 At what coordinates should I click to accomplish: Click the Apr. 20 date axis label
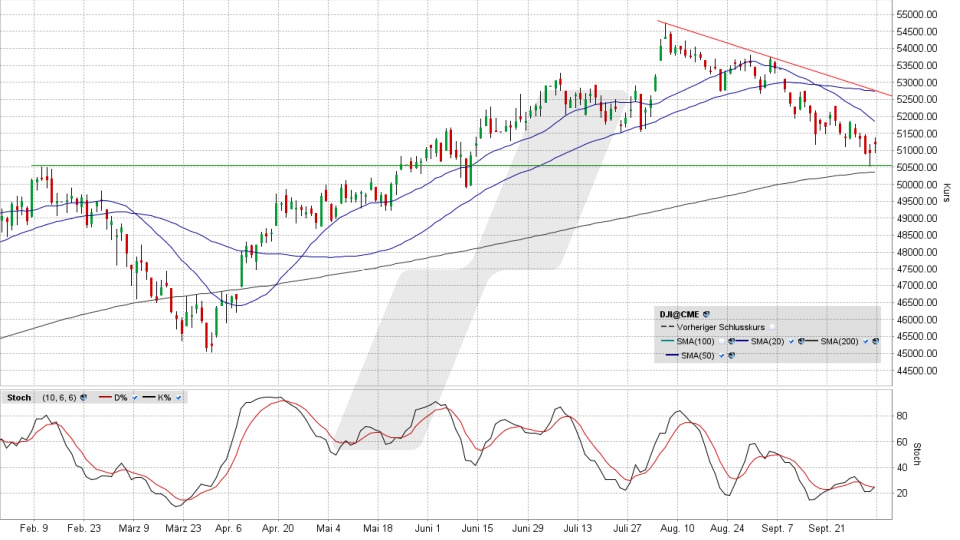[x=278, y=528]
